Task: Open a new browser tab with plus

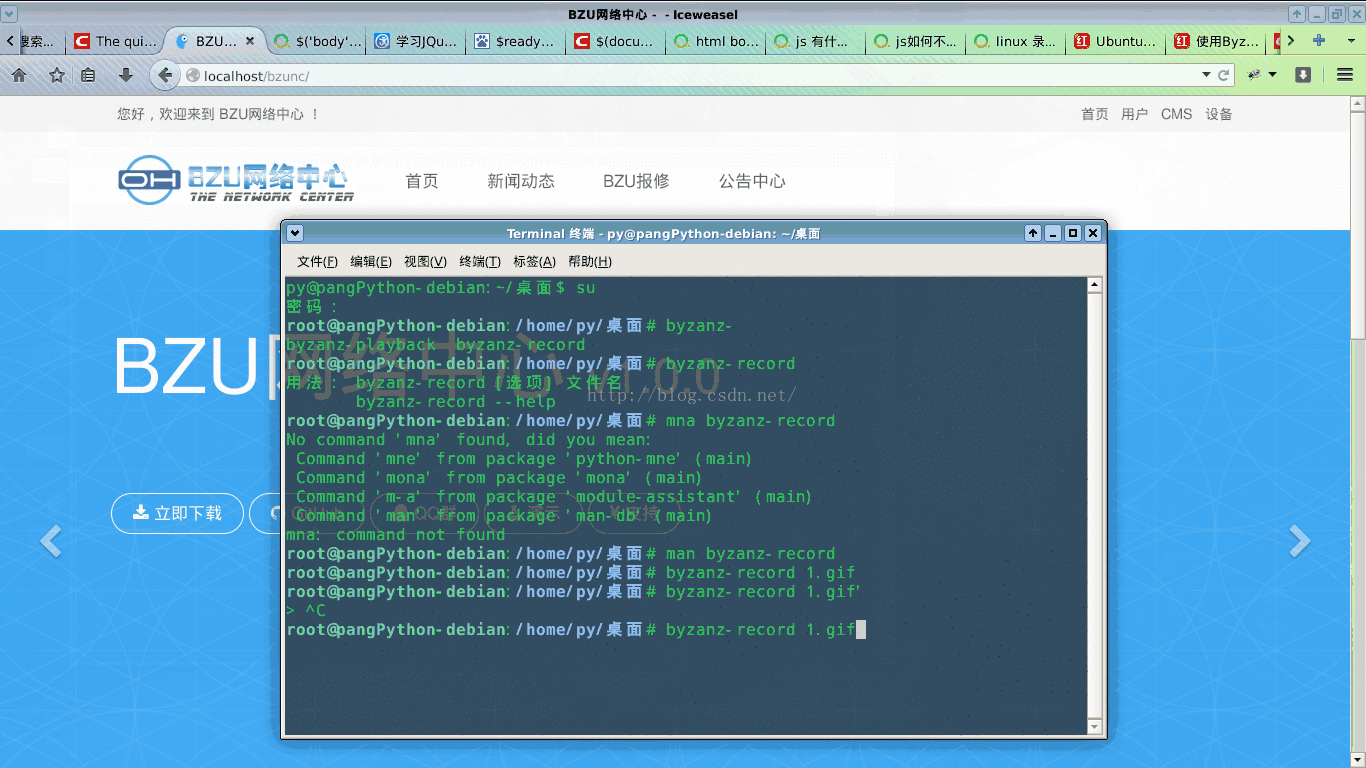Action: [x=1319, y=41]
